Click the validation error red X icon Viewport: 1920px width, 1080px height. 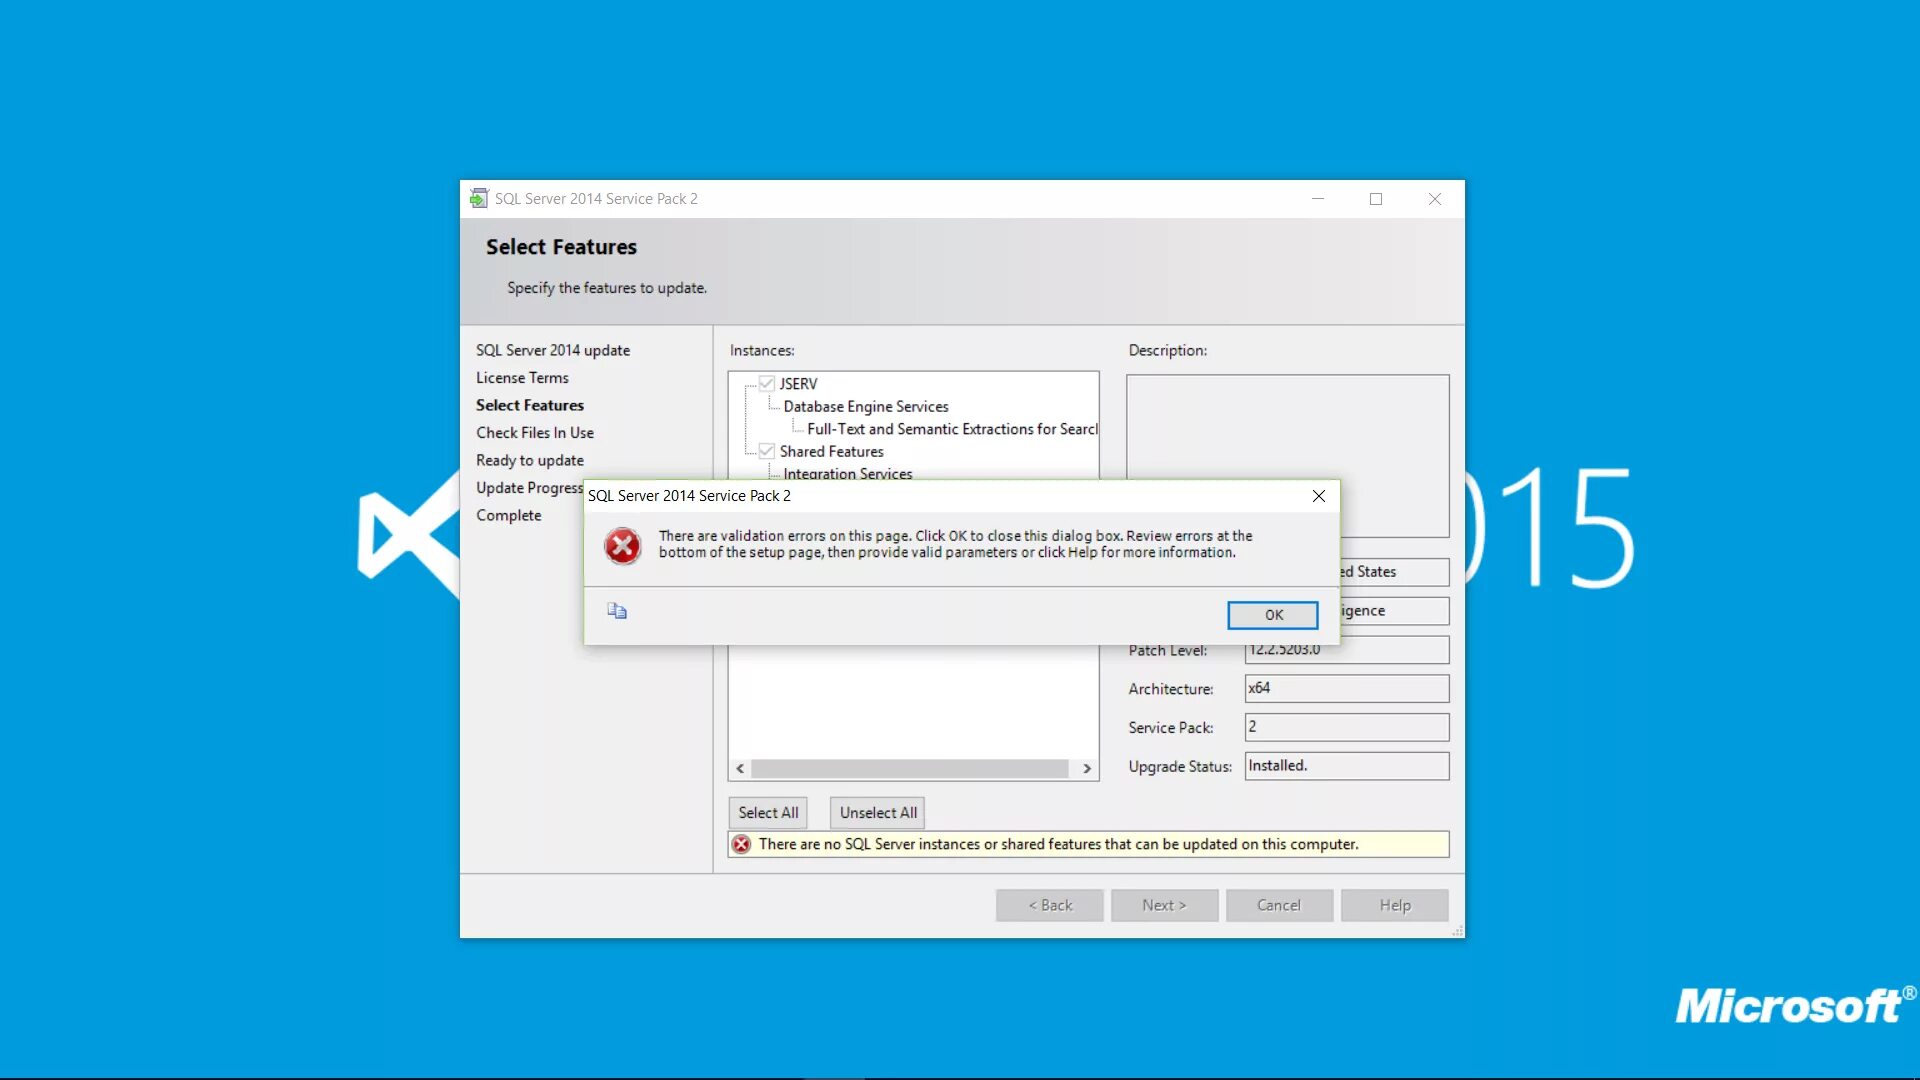tap(621, 545)
